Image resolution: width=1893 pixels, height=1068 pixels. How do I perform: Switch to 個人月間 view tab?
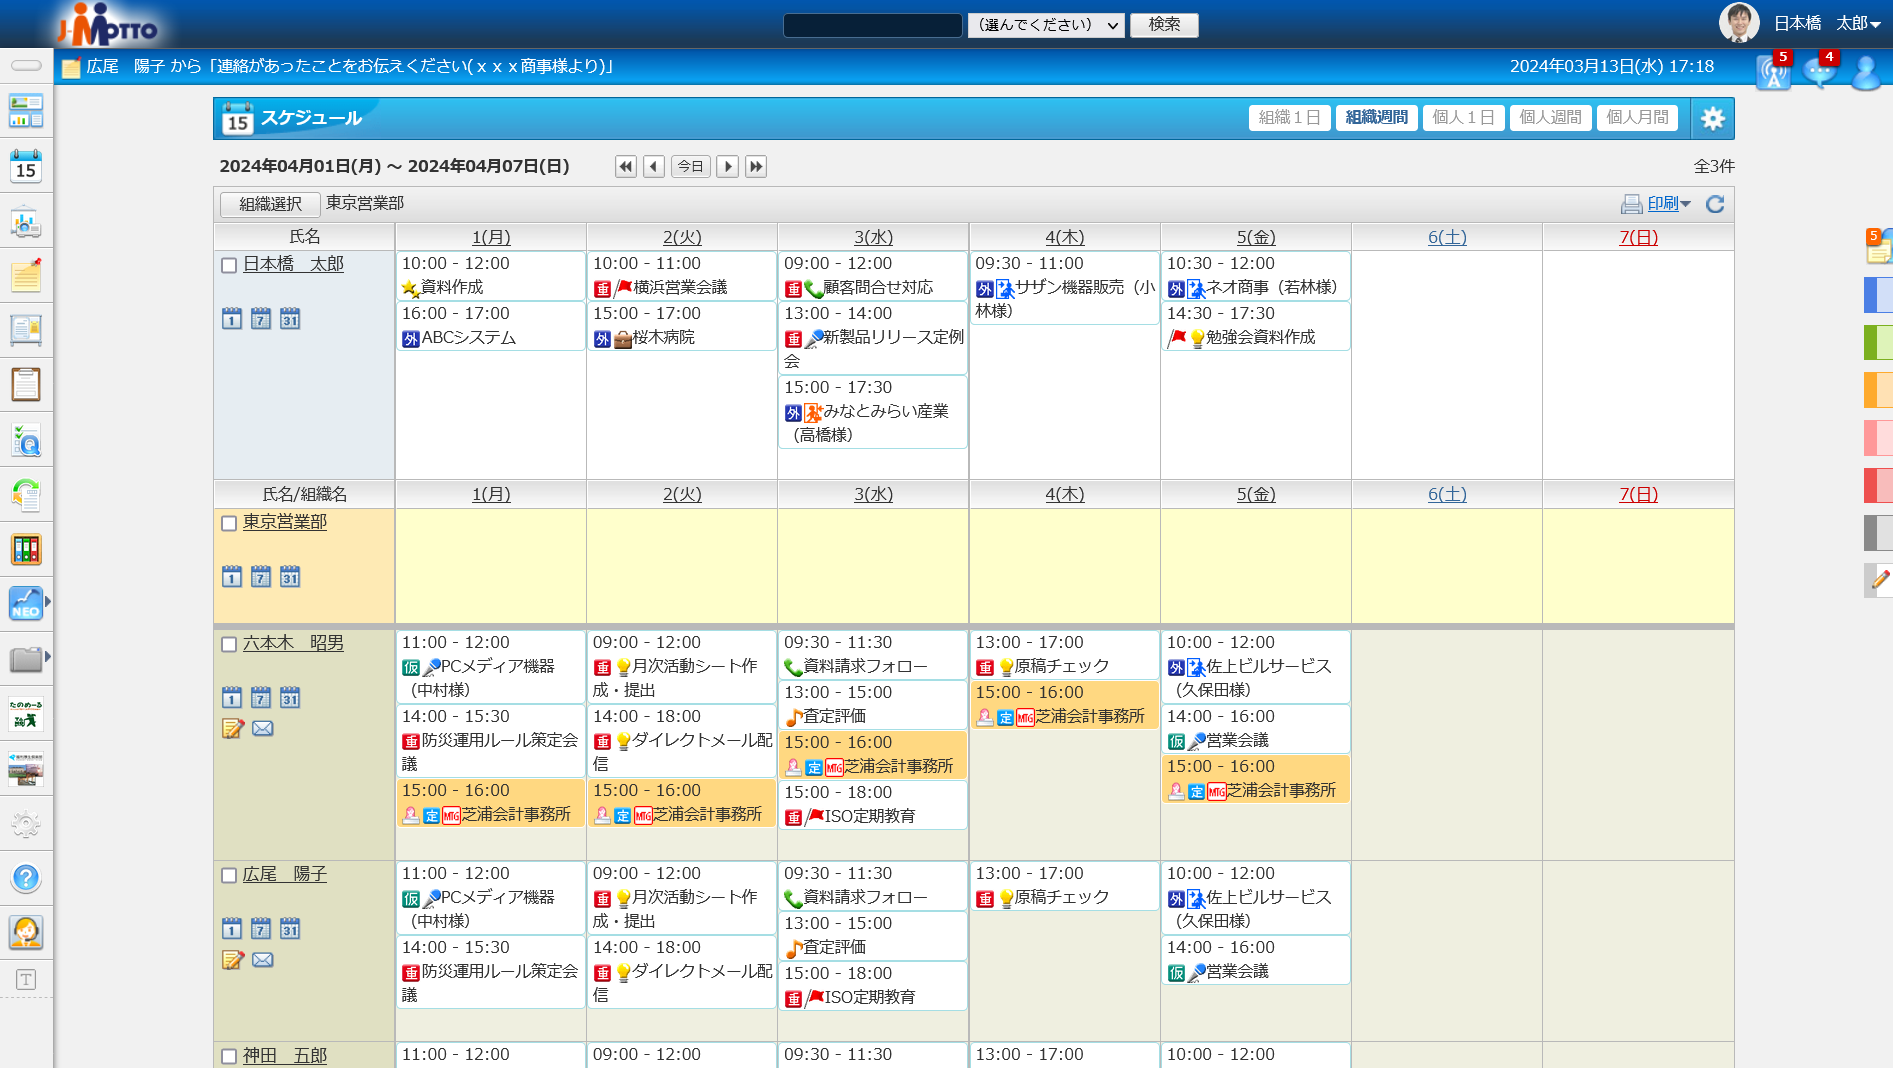1637,118
